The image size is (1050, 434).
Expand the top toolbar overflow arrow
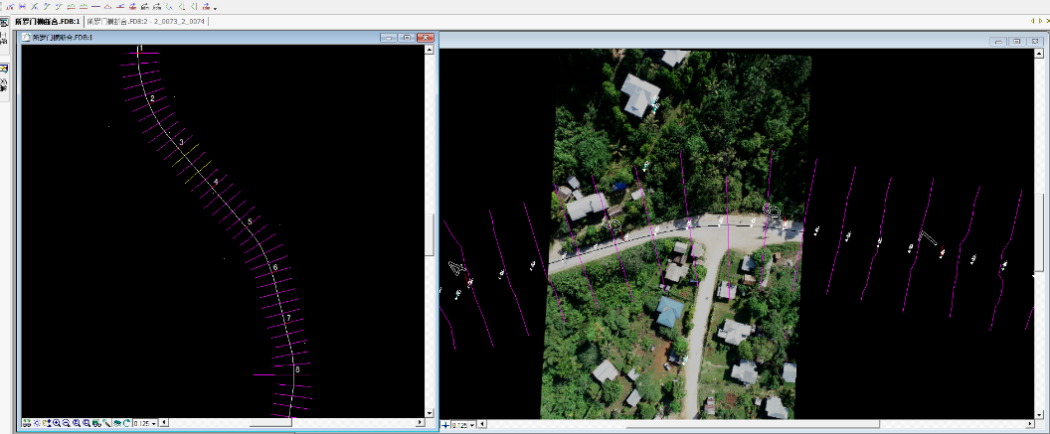click(215, 7)
